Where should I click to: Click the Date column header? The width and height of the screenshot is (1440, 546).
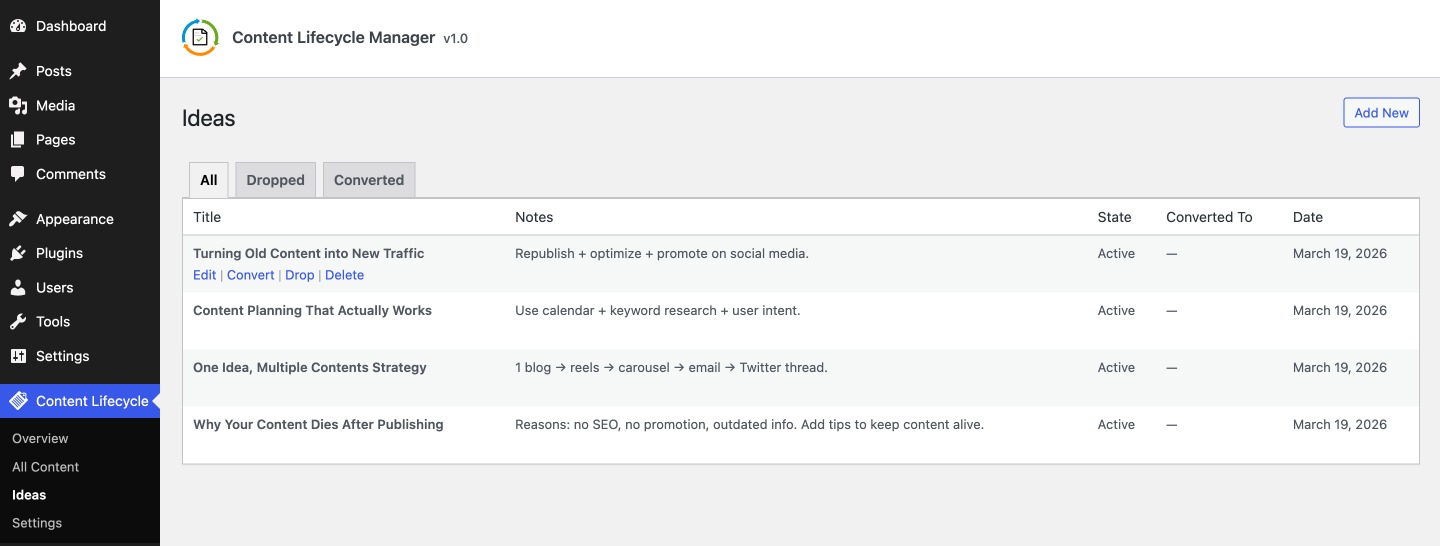pos(1308,217)
